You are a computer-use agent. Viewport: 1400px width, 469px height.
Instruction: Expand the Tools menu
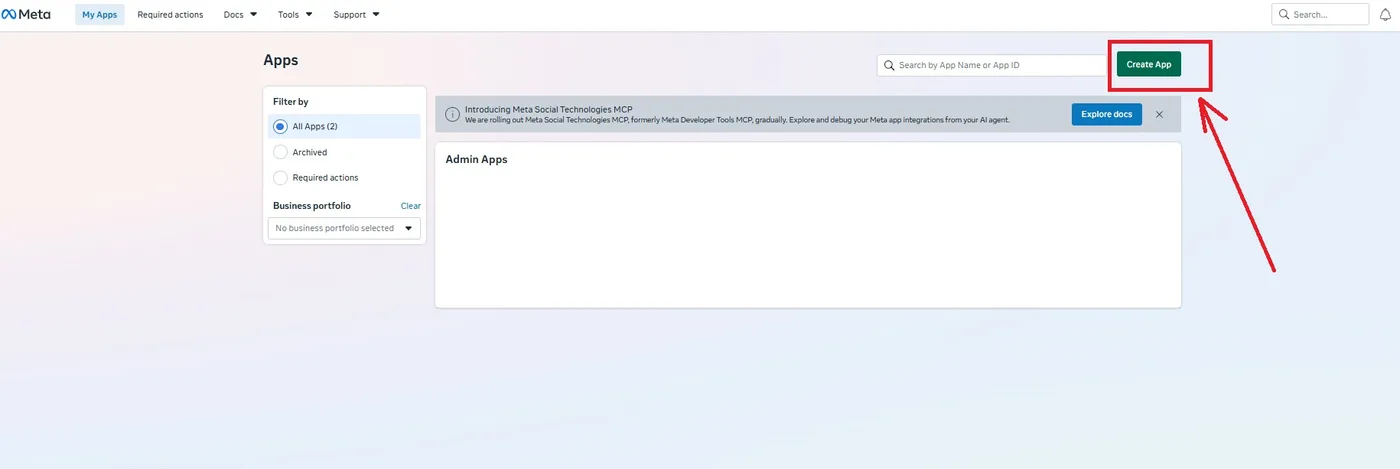295,15
